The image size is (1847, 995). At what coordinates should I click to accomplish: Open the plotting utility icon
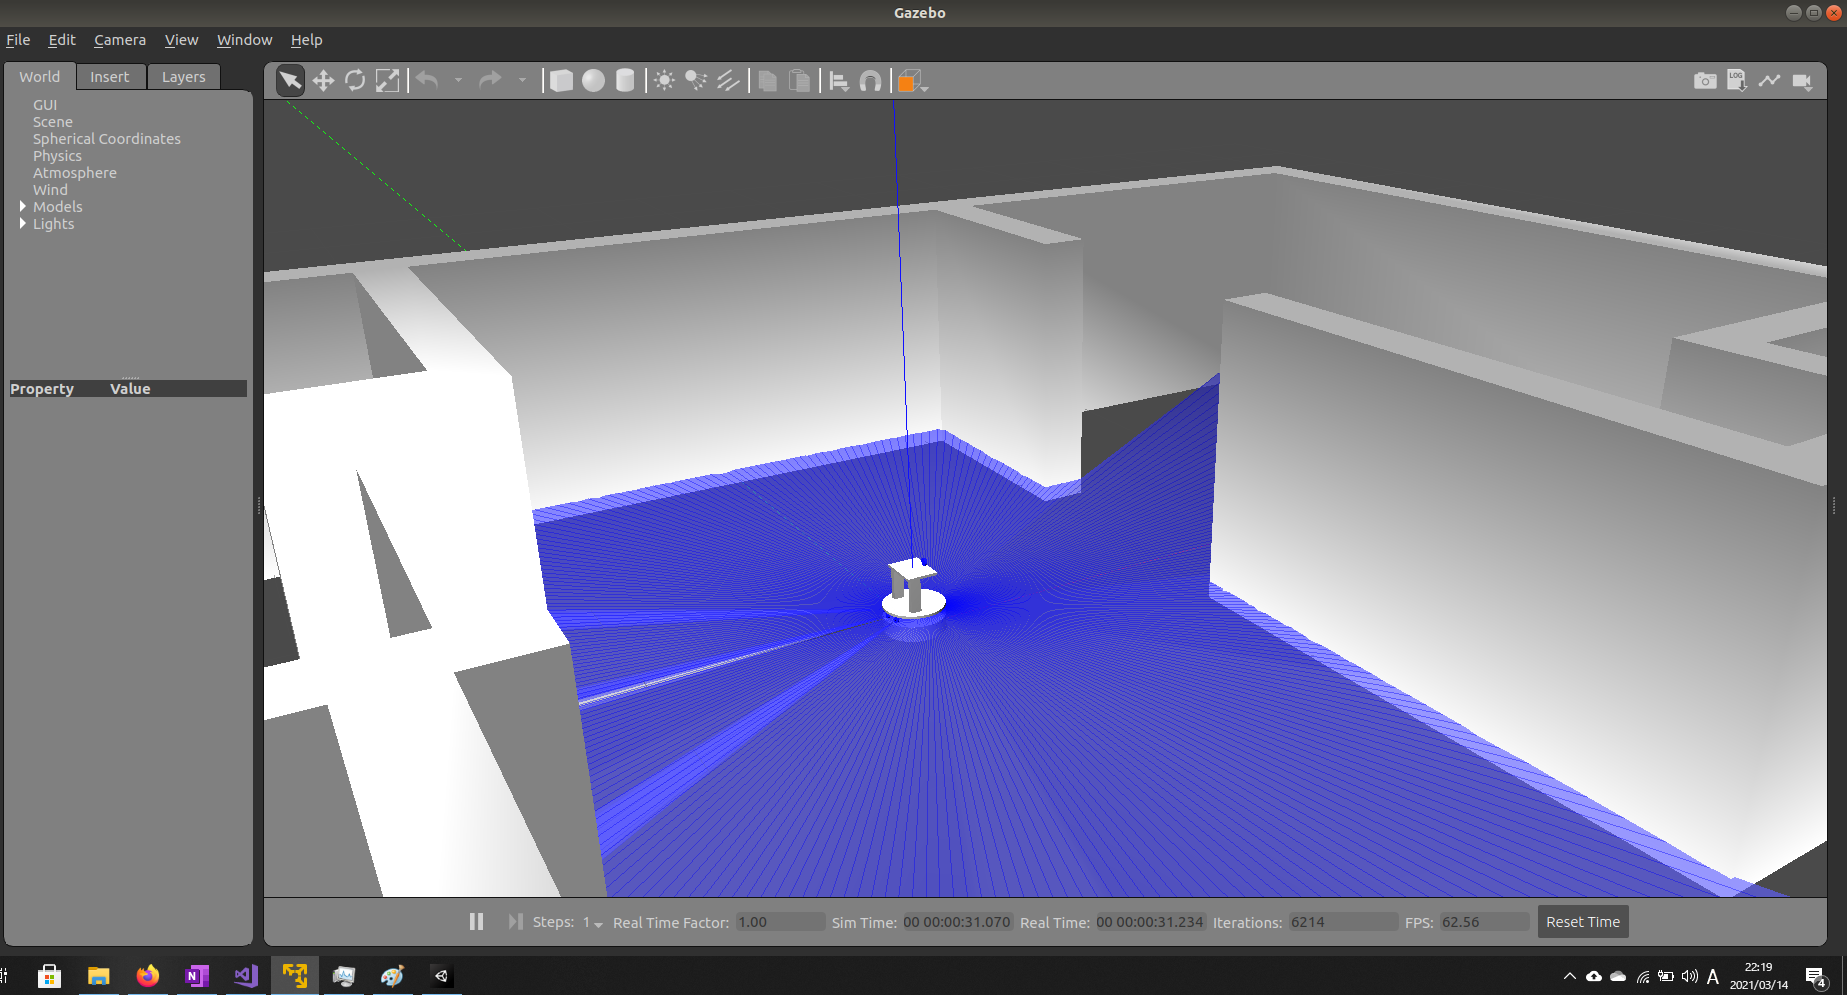1770,81
